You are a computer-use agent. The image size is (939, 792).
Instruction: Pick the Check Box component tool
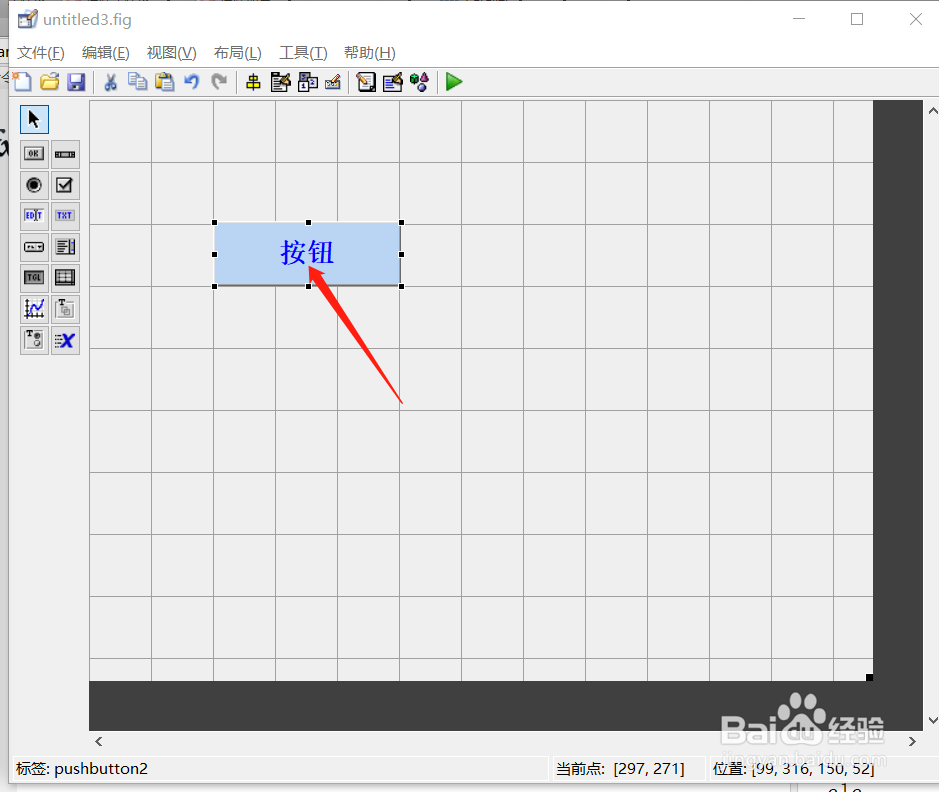pos(65,185)
